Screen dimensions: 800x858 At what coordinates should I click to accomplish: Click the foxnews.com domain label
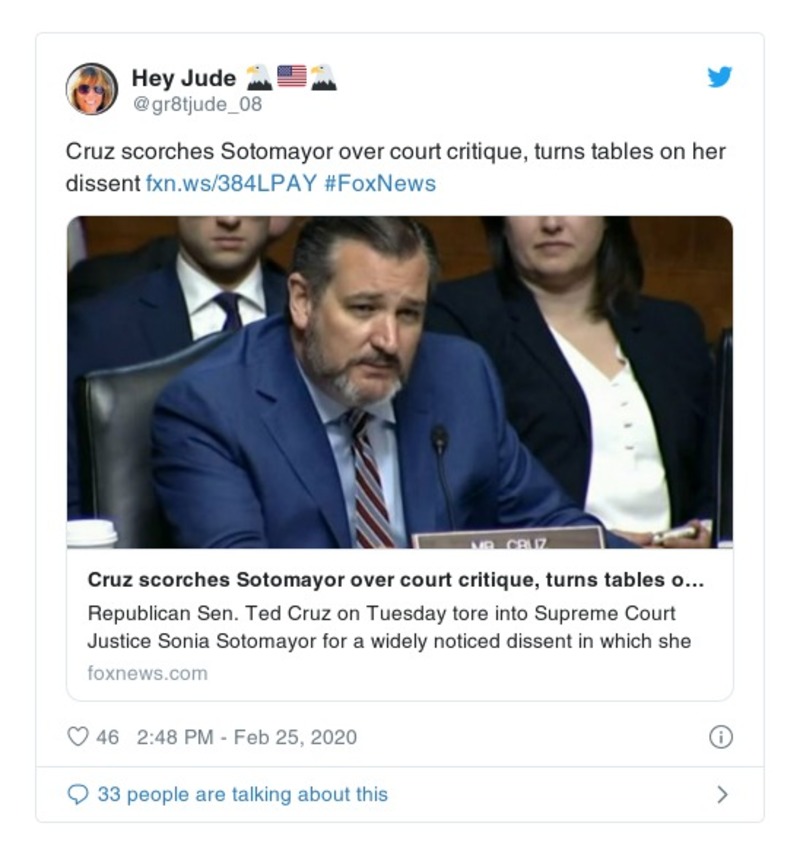click(147, 673)
